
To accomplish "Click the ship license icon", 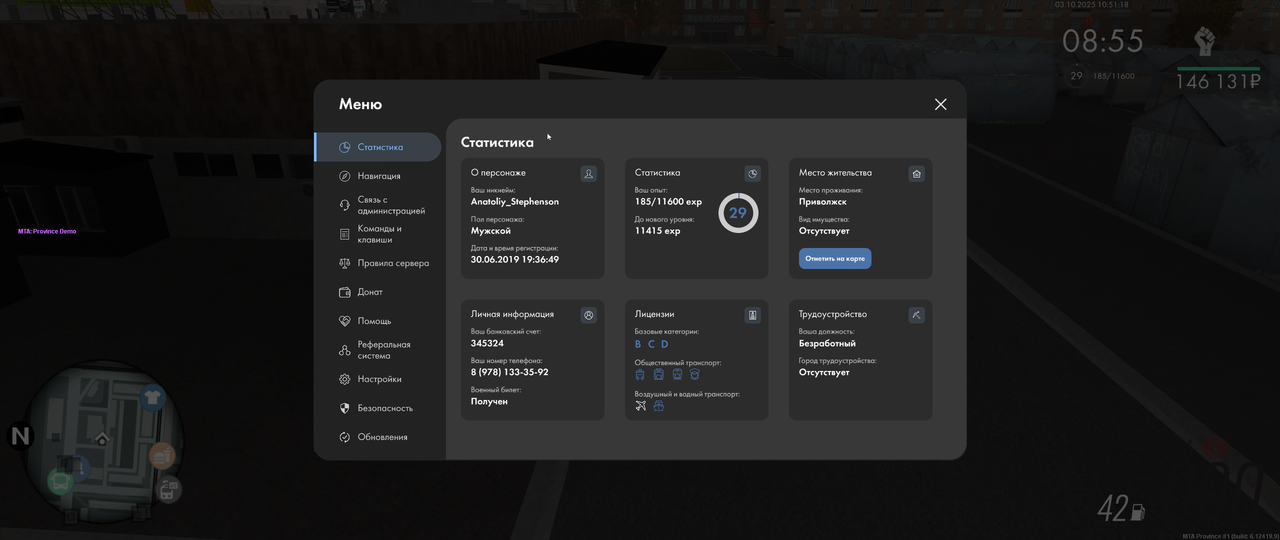I will point(659,406).
